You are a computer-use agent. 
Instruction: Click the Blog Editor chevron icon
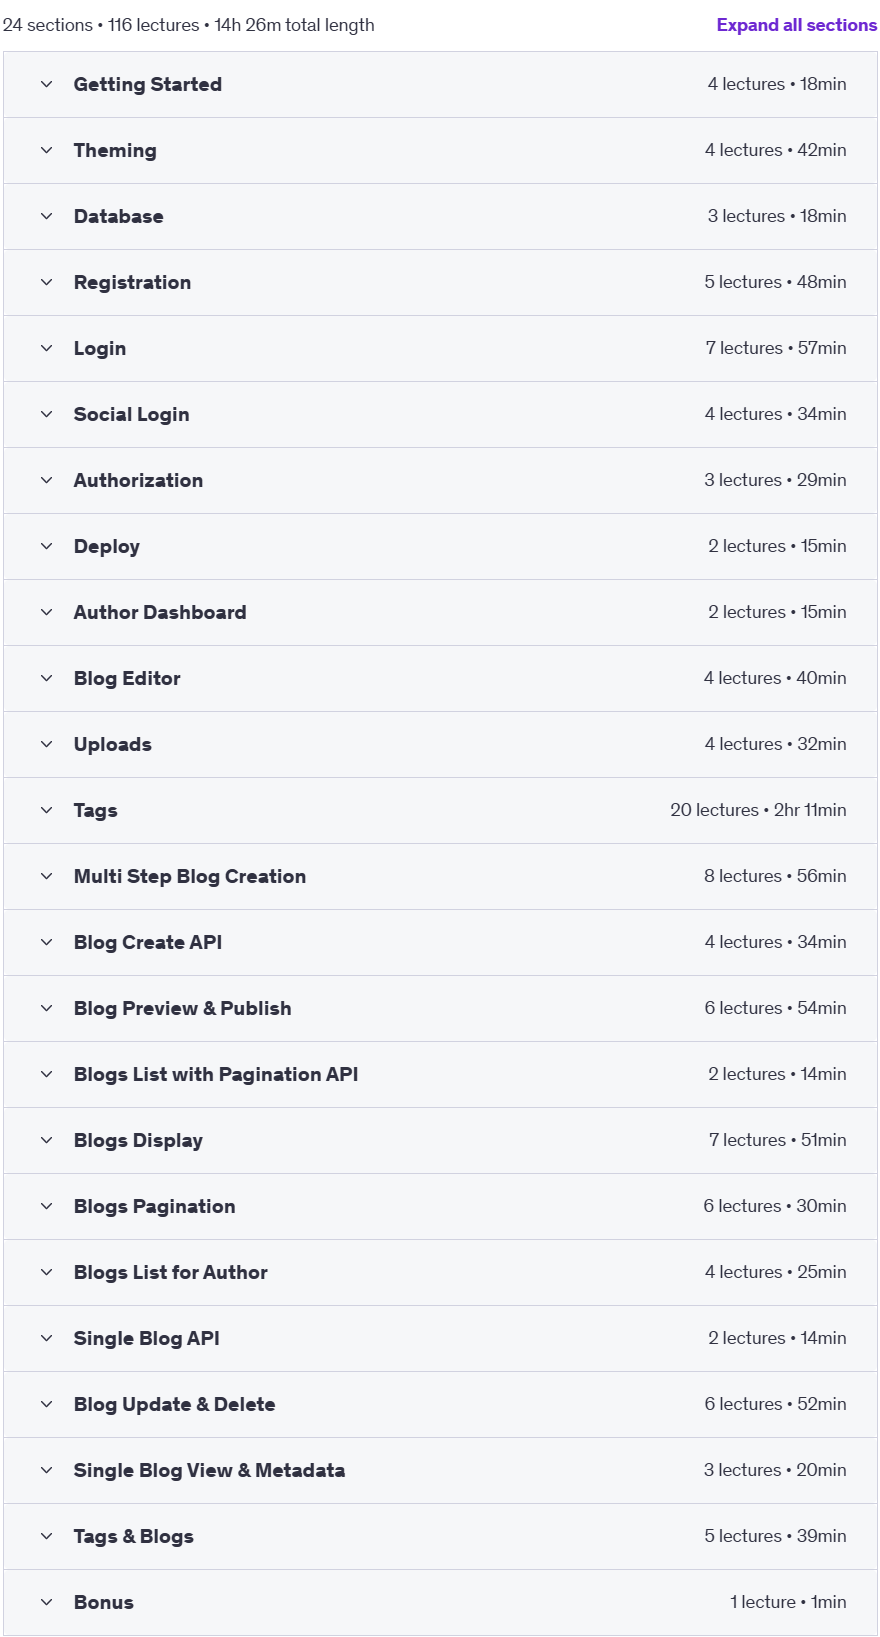(x=46, y=678)
